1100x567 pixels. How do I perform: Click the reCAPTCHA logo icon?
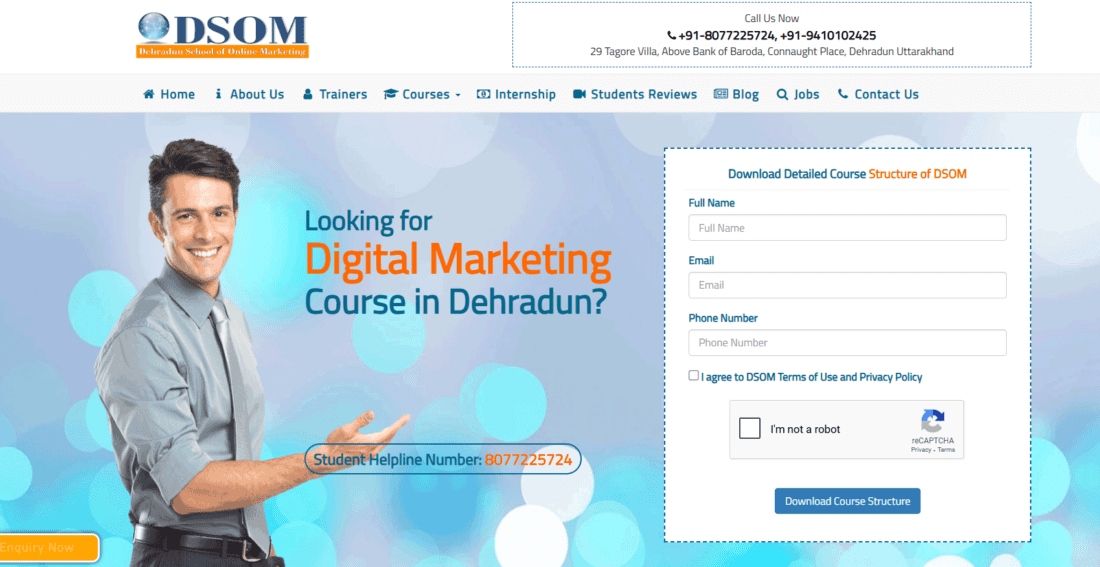tap(932, 421)
